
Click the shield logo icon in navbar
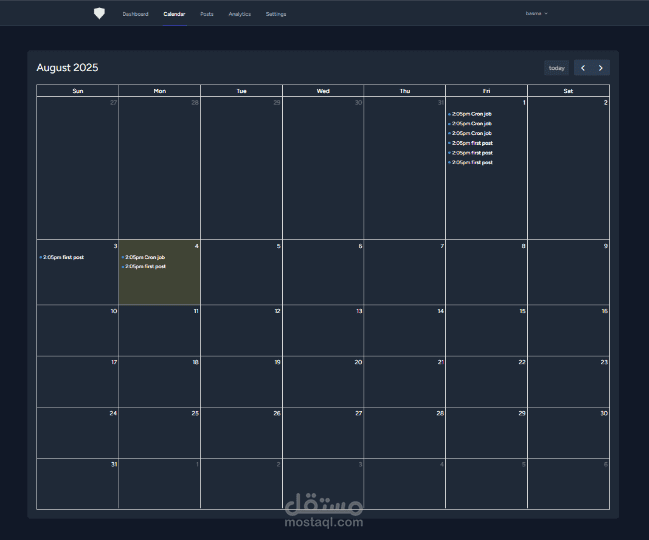99,14
